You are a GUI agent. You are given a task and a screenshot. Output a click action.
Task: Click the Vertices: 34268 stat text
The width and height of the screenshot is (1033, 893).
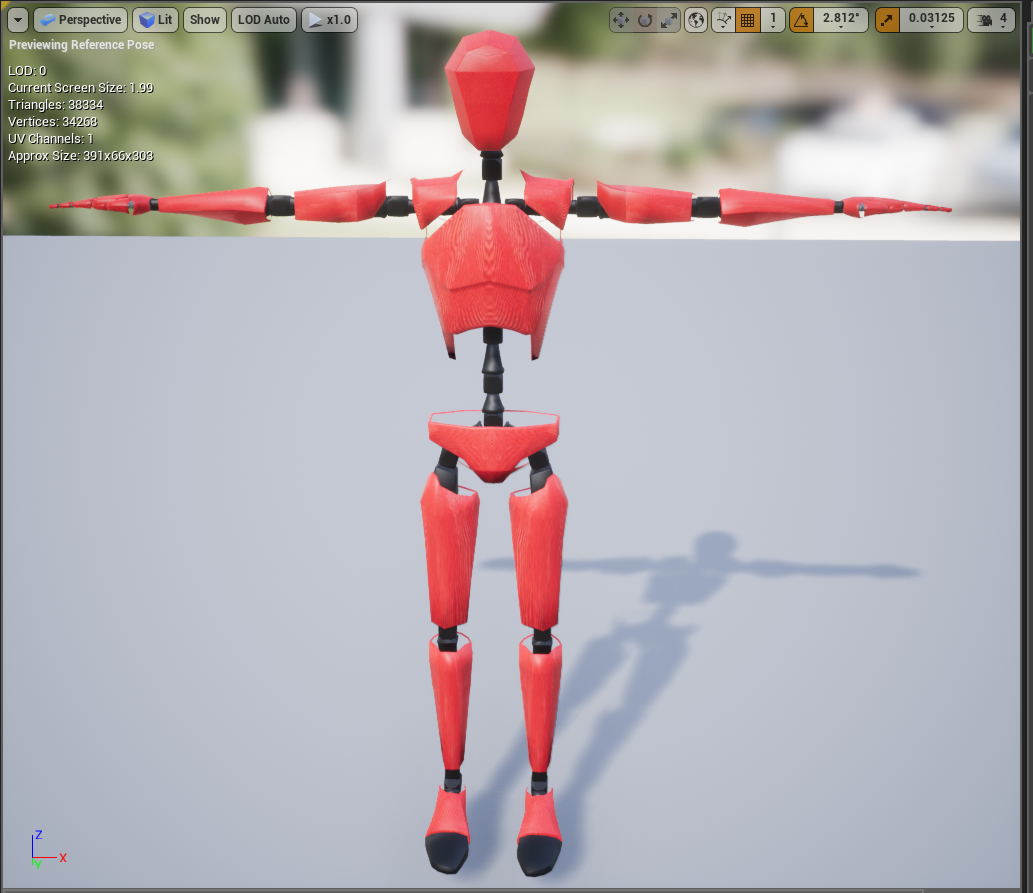53,122
